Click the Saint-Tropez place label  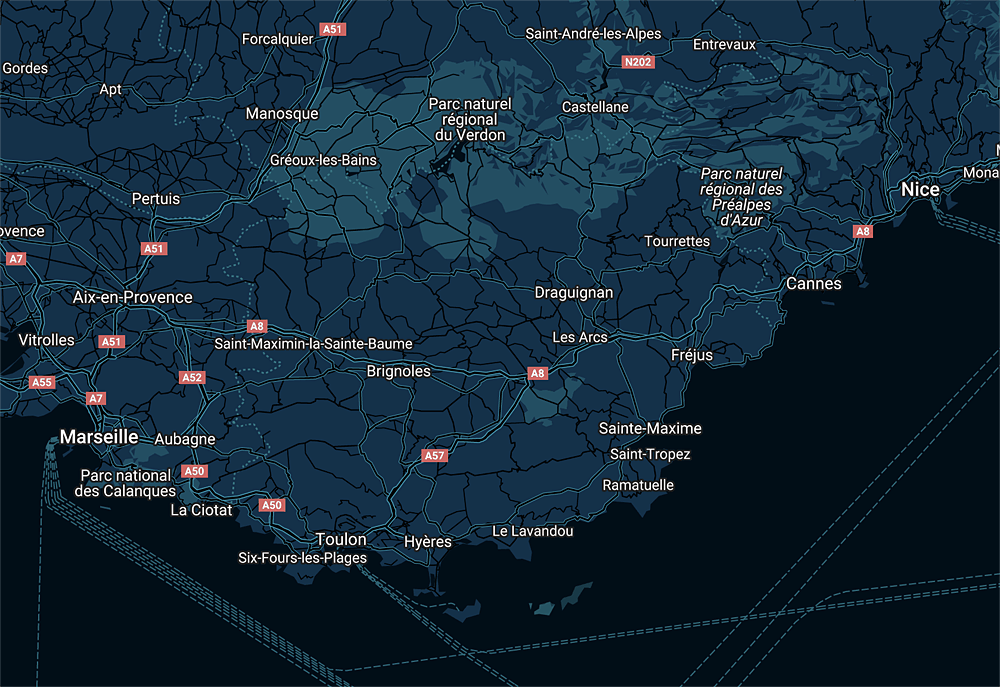pyautogui.click(x=650, y=454)
